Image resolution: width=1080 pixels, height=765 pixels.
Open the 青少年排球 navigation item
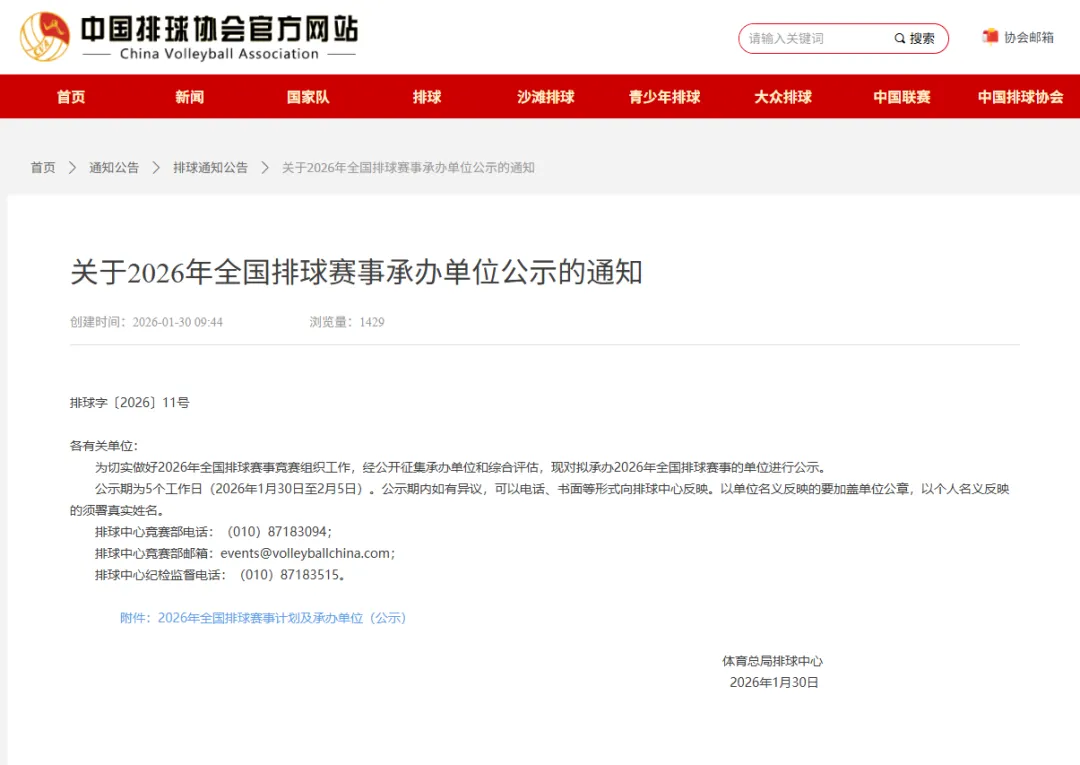tap(665, 97)
